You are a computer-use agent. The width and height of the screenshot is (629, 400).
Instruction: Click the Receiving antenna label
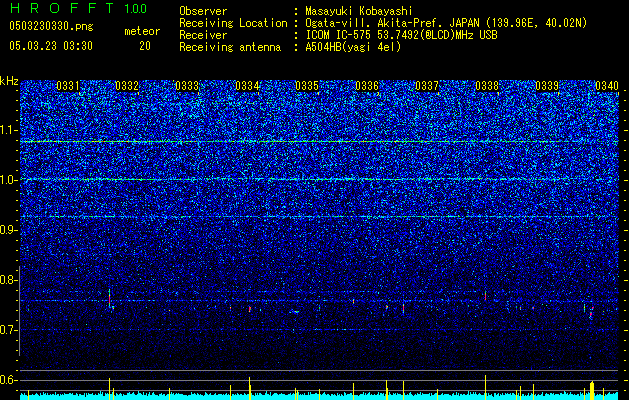[230, 47]
